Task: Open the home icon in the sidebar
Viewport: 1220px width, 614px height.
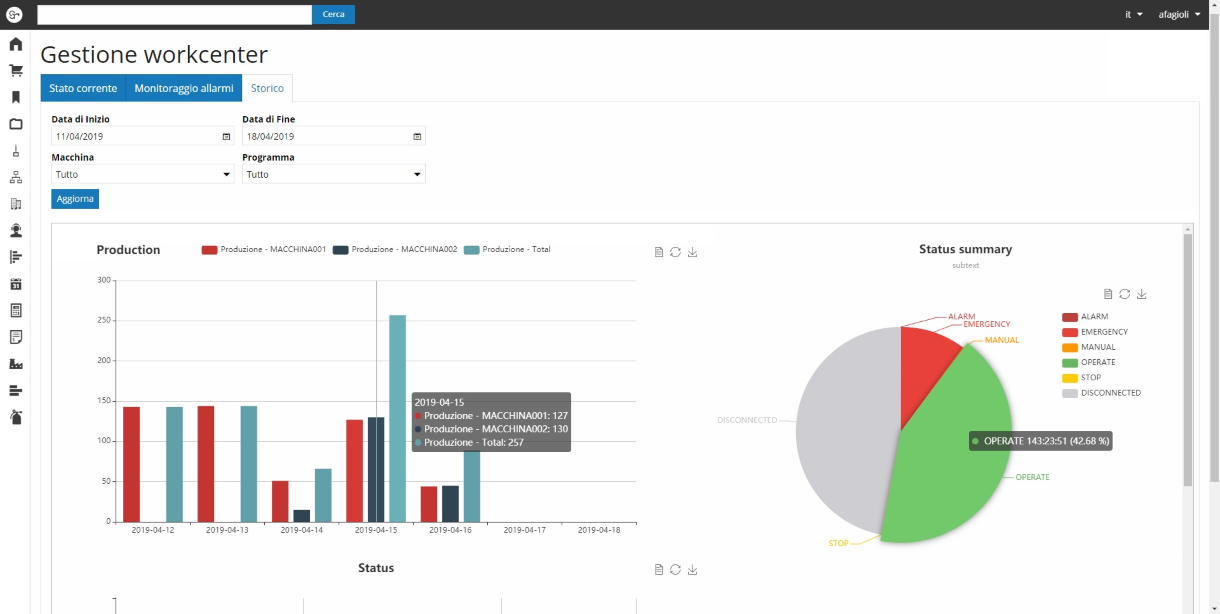Action: pyautogui.click(x=16, y=44)
